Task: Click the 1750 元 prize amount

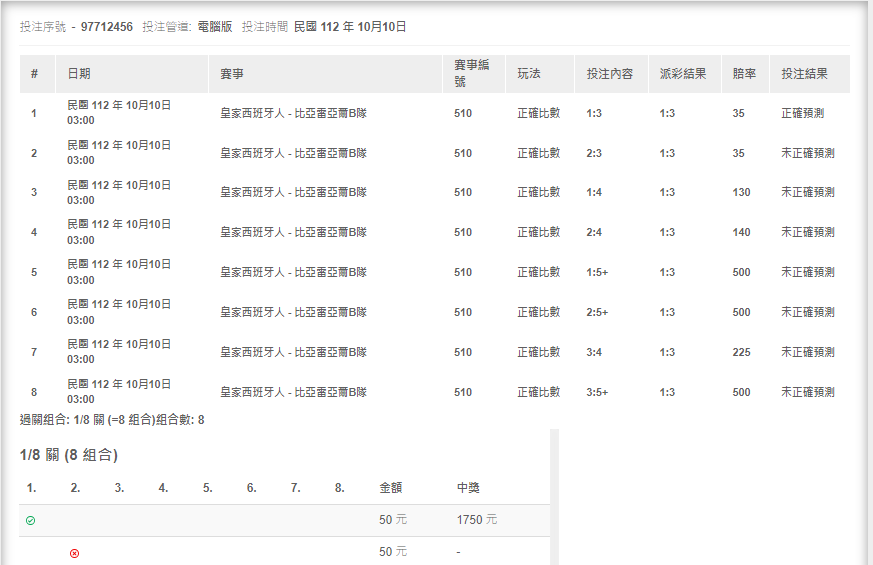Action: click(477, 520)
